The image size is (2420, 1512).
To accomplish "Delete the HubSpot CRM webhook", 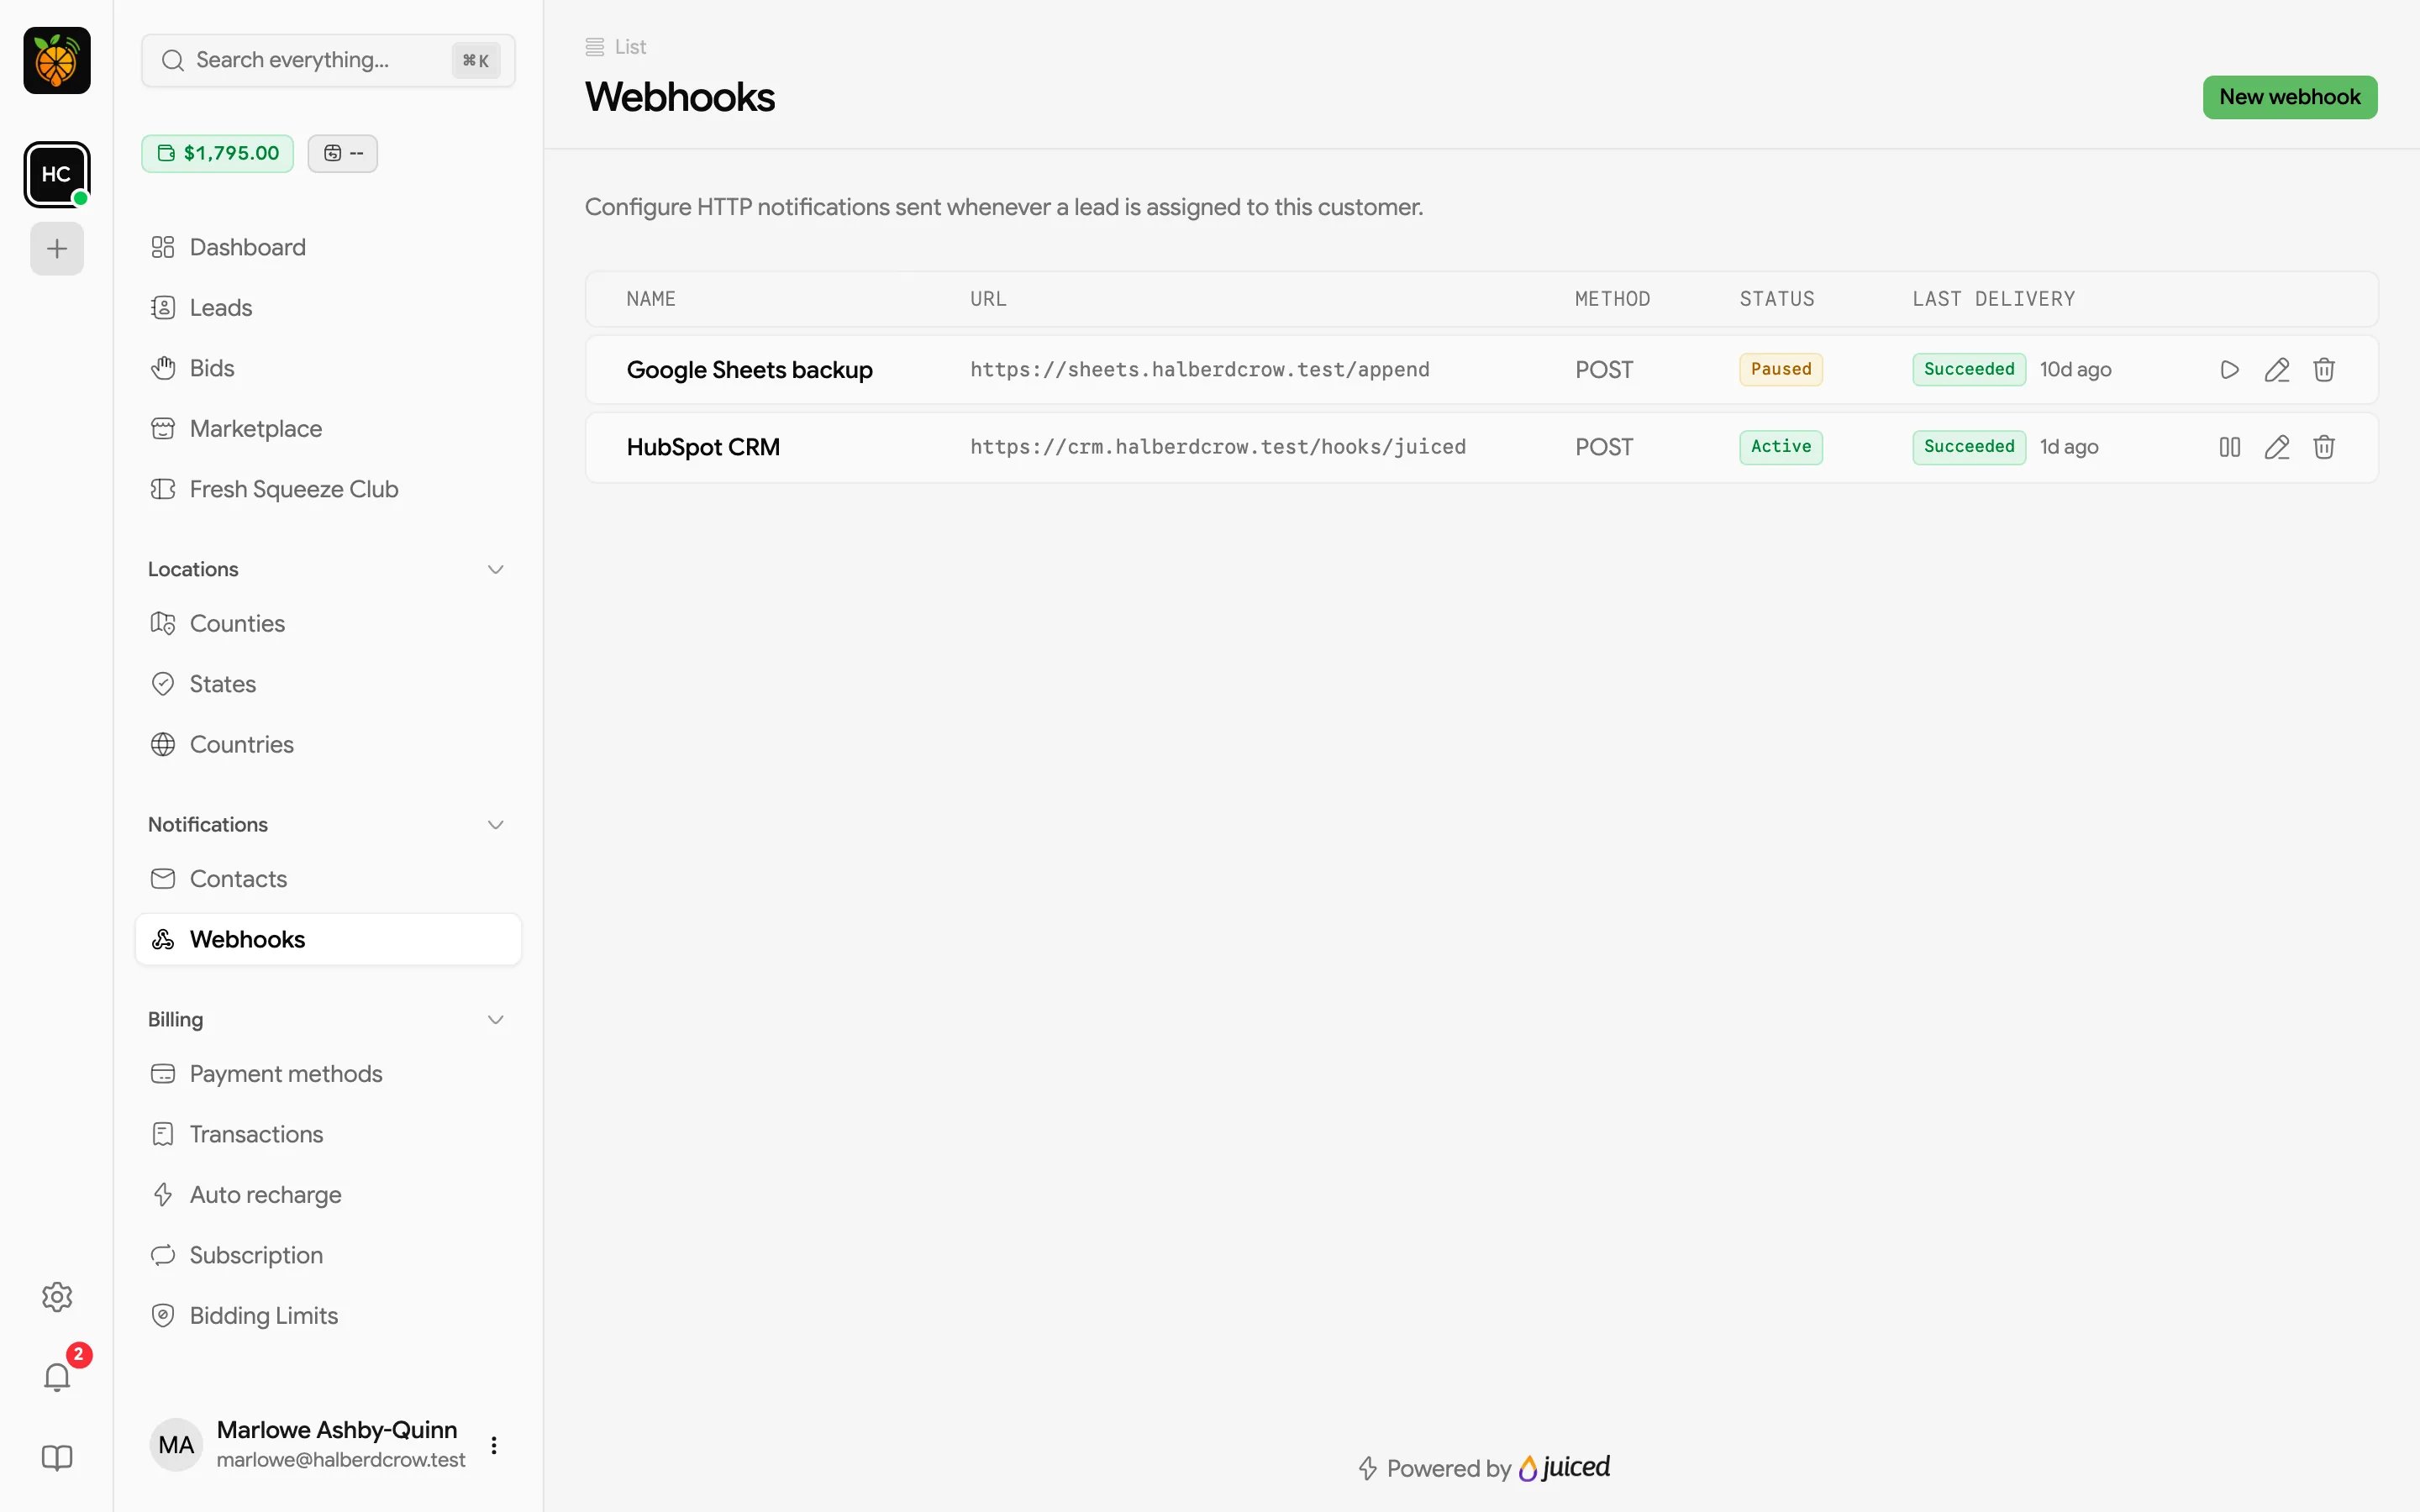I will pos(2324,447).
